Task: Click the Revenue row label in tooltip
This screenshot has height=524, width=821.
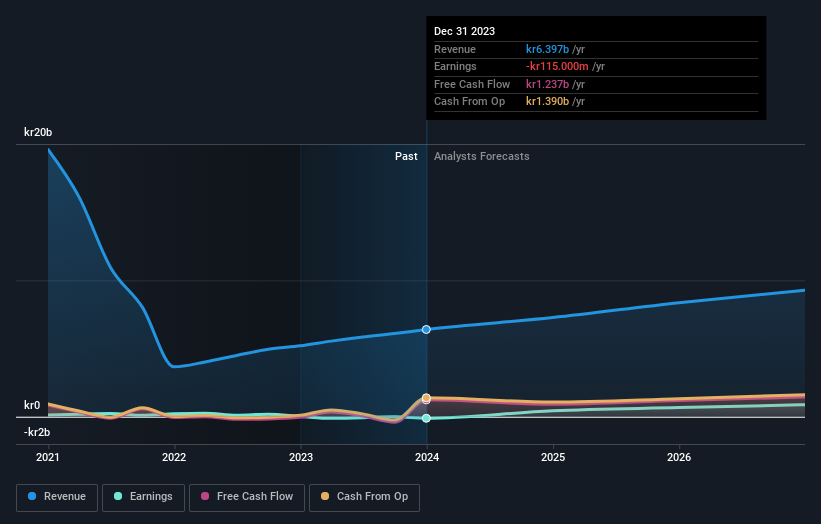Action: (x=455, y=49)
